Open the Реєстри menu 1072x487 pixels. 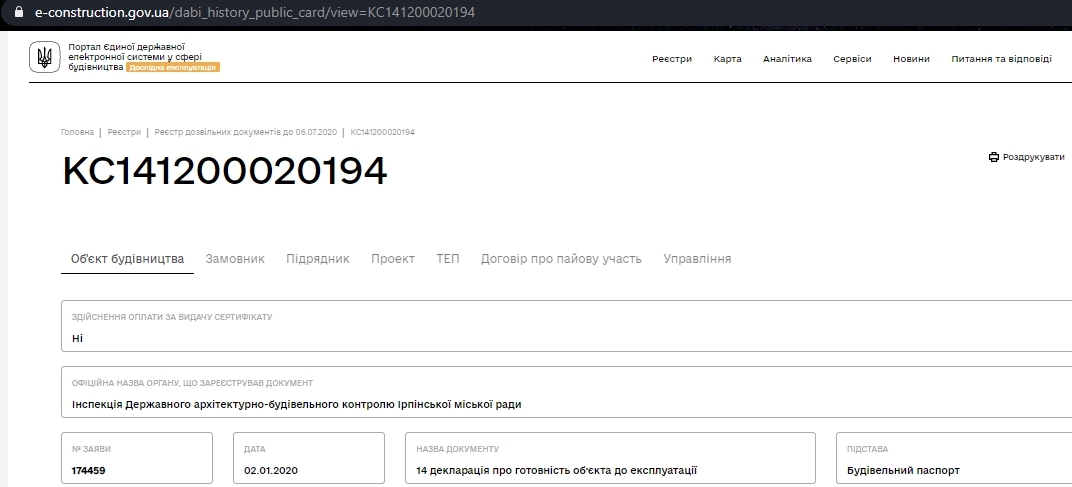[x=671, y=59]
